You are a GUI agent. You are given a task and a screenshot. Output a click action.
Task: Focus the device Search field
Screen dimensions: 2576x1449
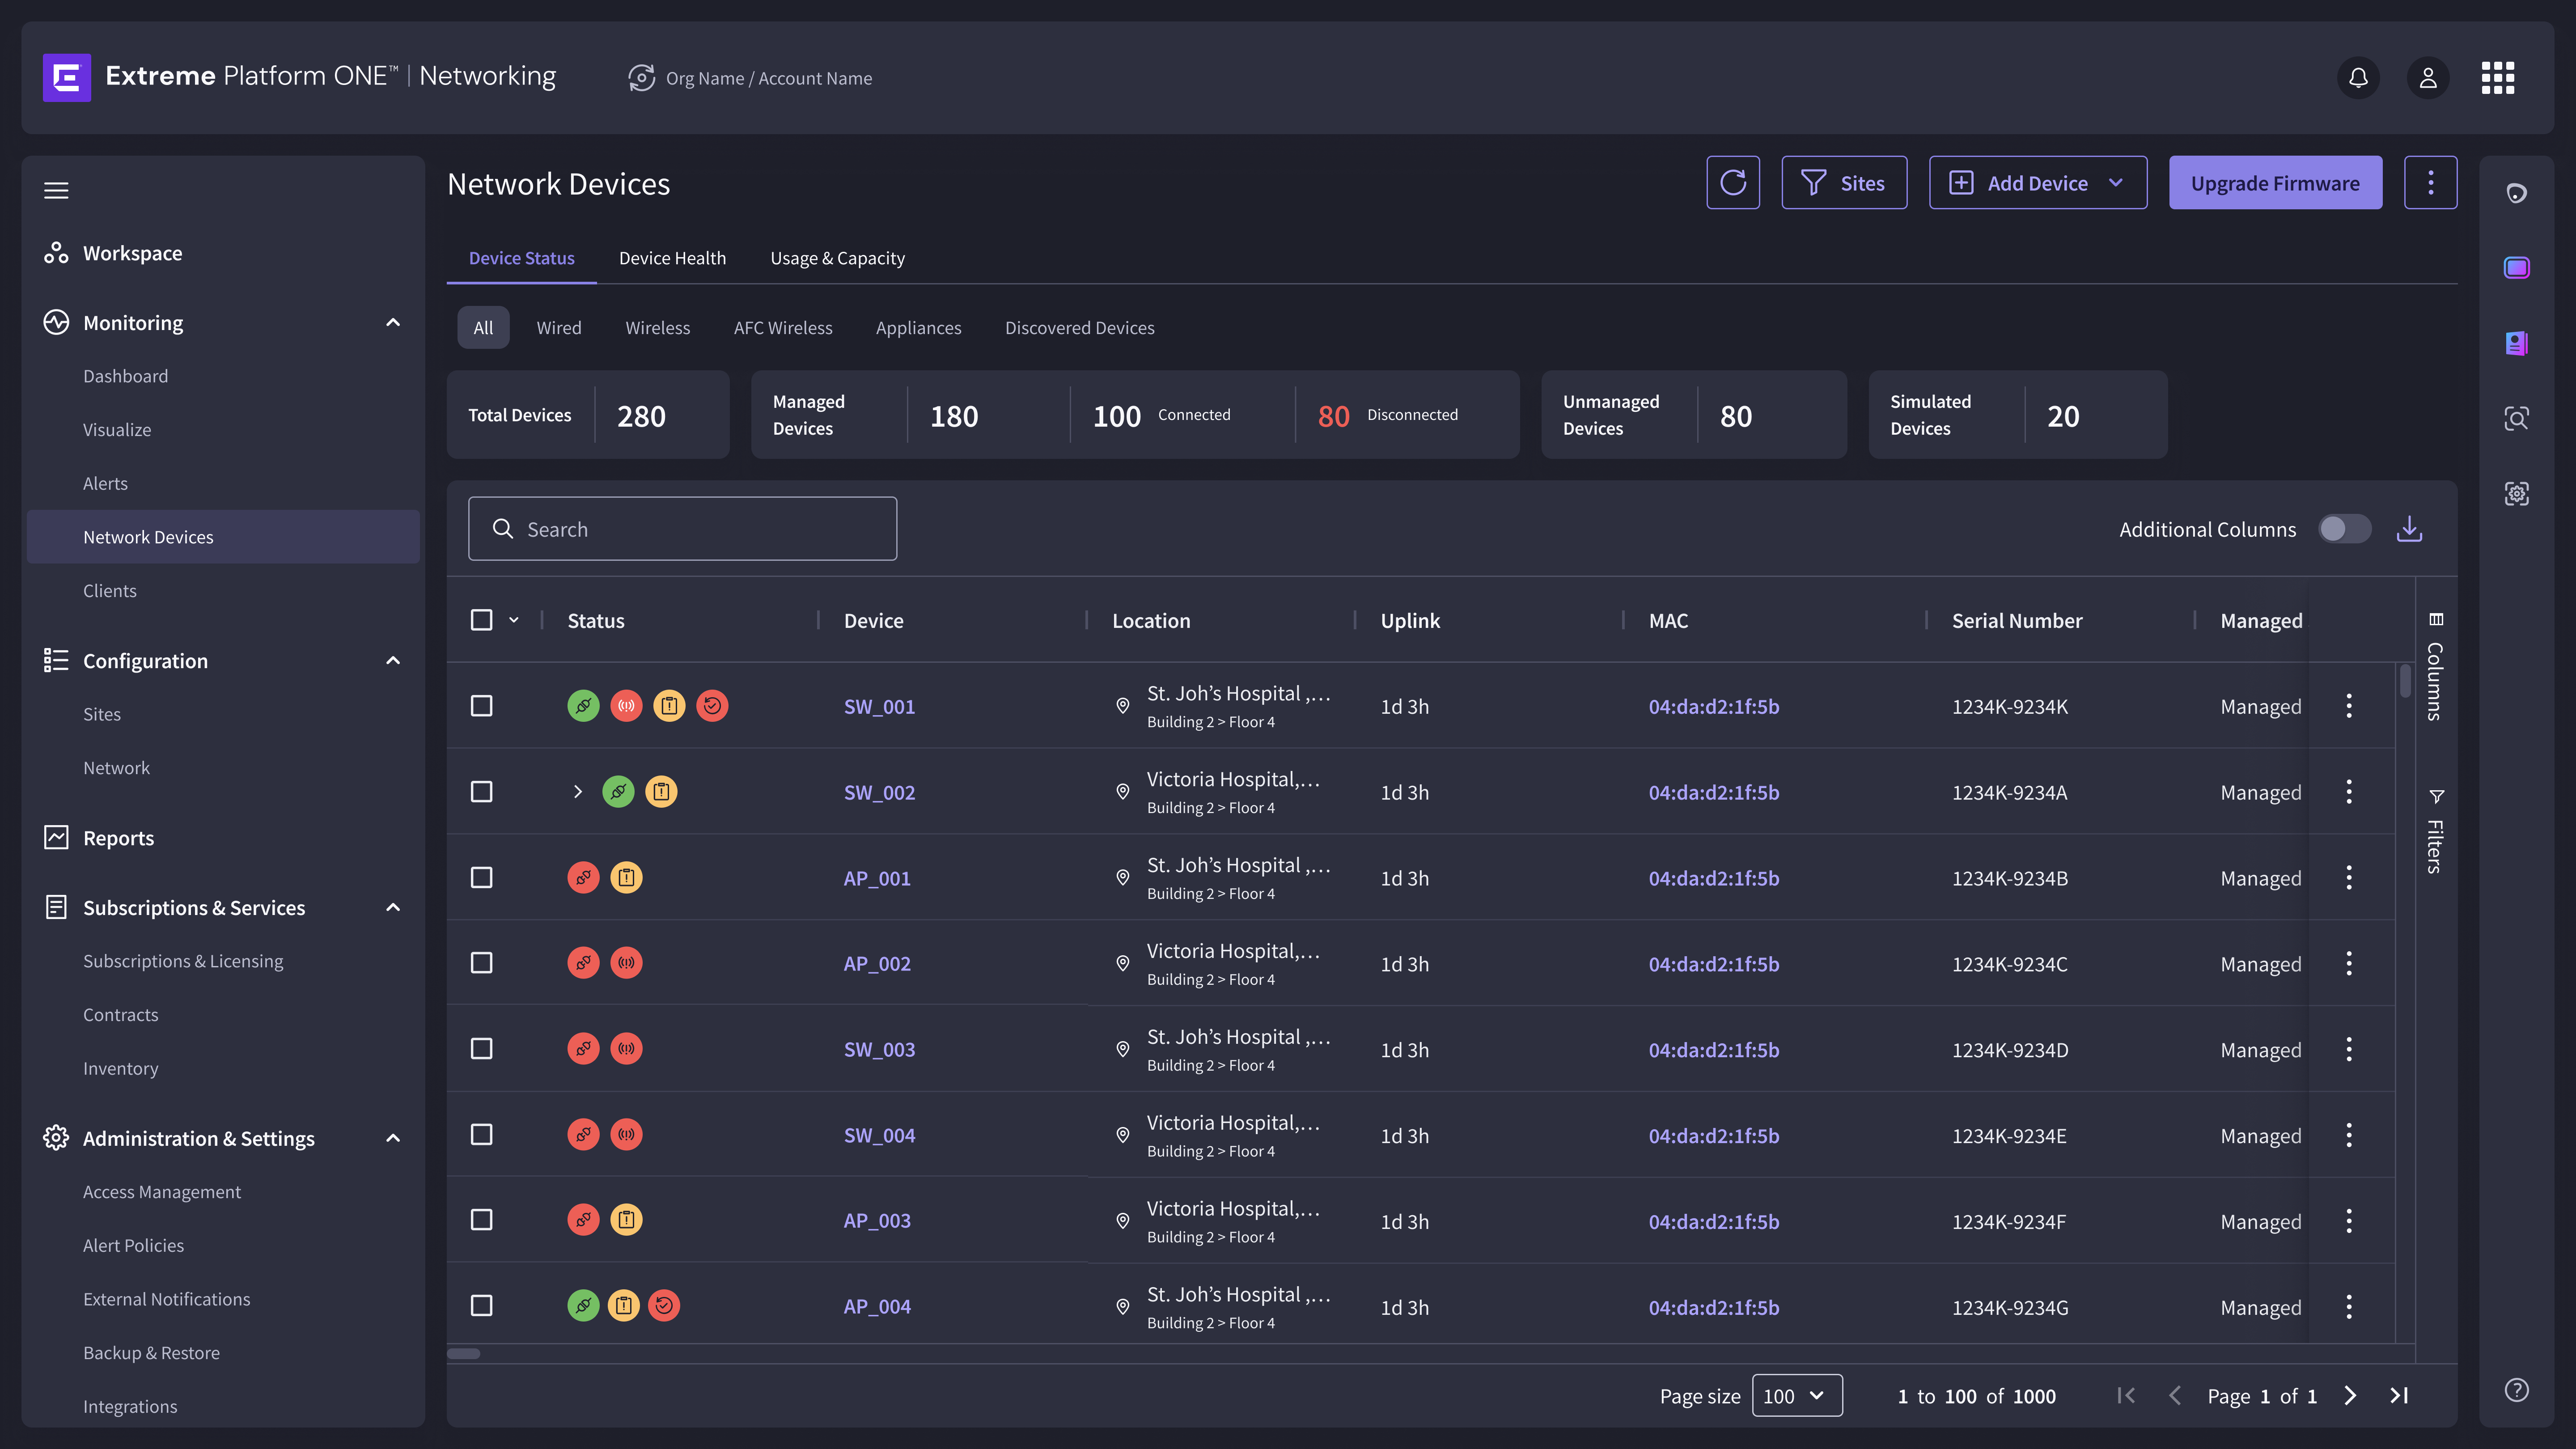tap(682, 529)
